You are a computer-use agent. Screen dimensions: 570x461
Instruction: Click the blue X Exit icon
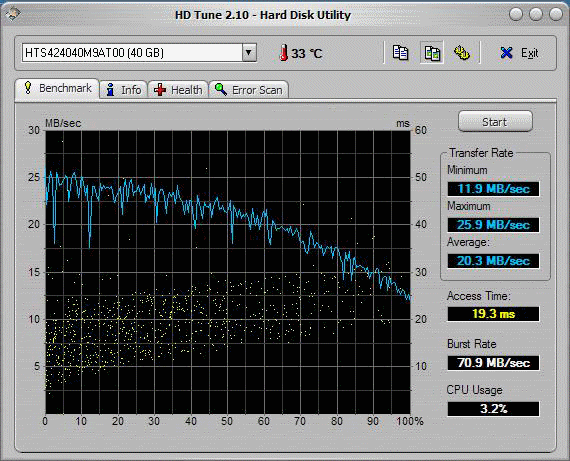point(506,53)
